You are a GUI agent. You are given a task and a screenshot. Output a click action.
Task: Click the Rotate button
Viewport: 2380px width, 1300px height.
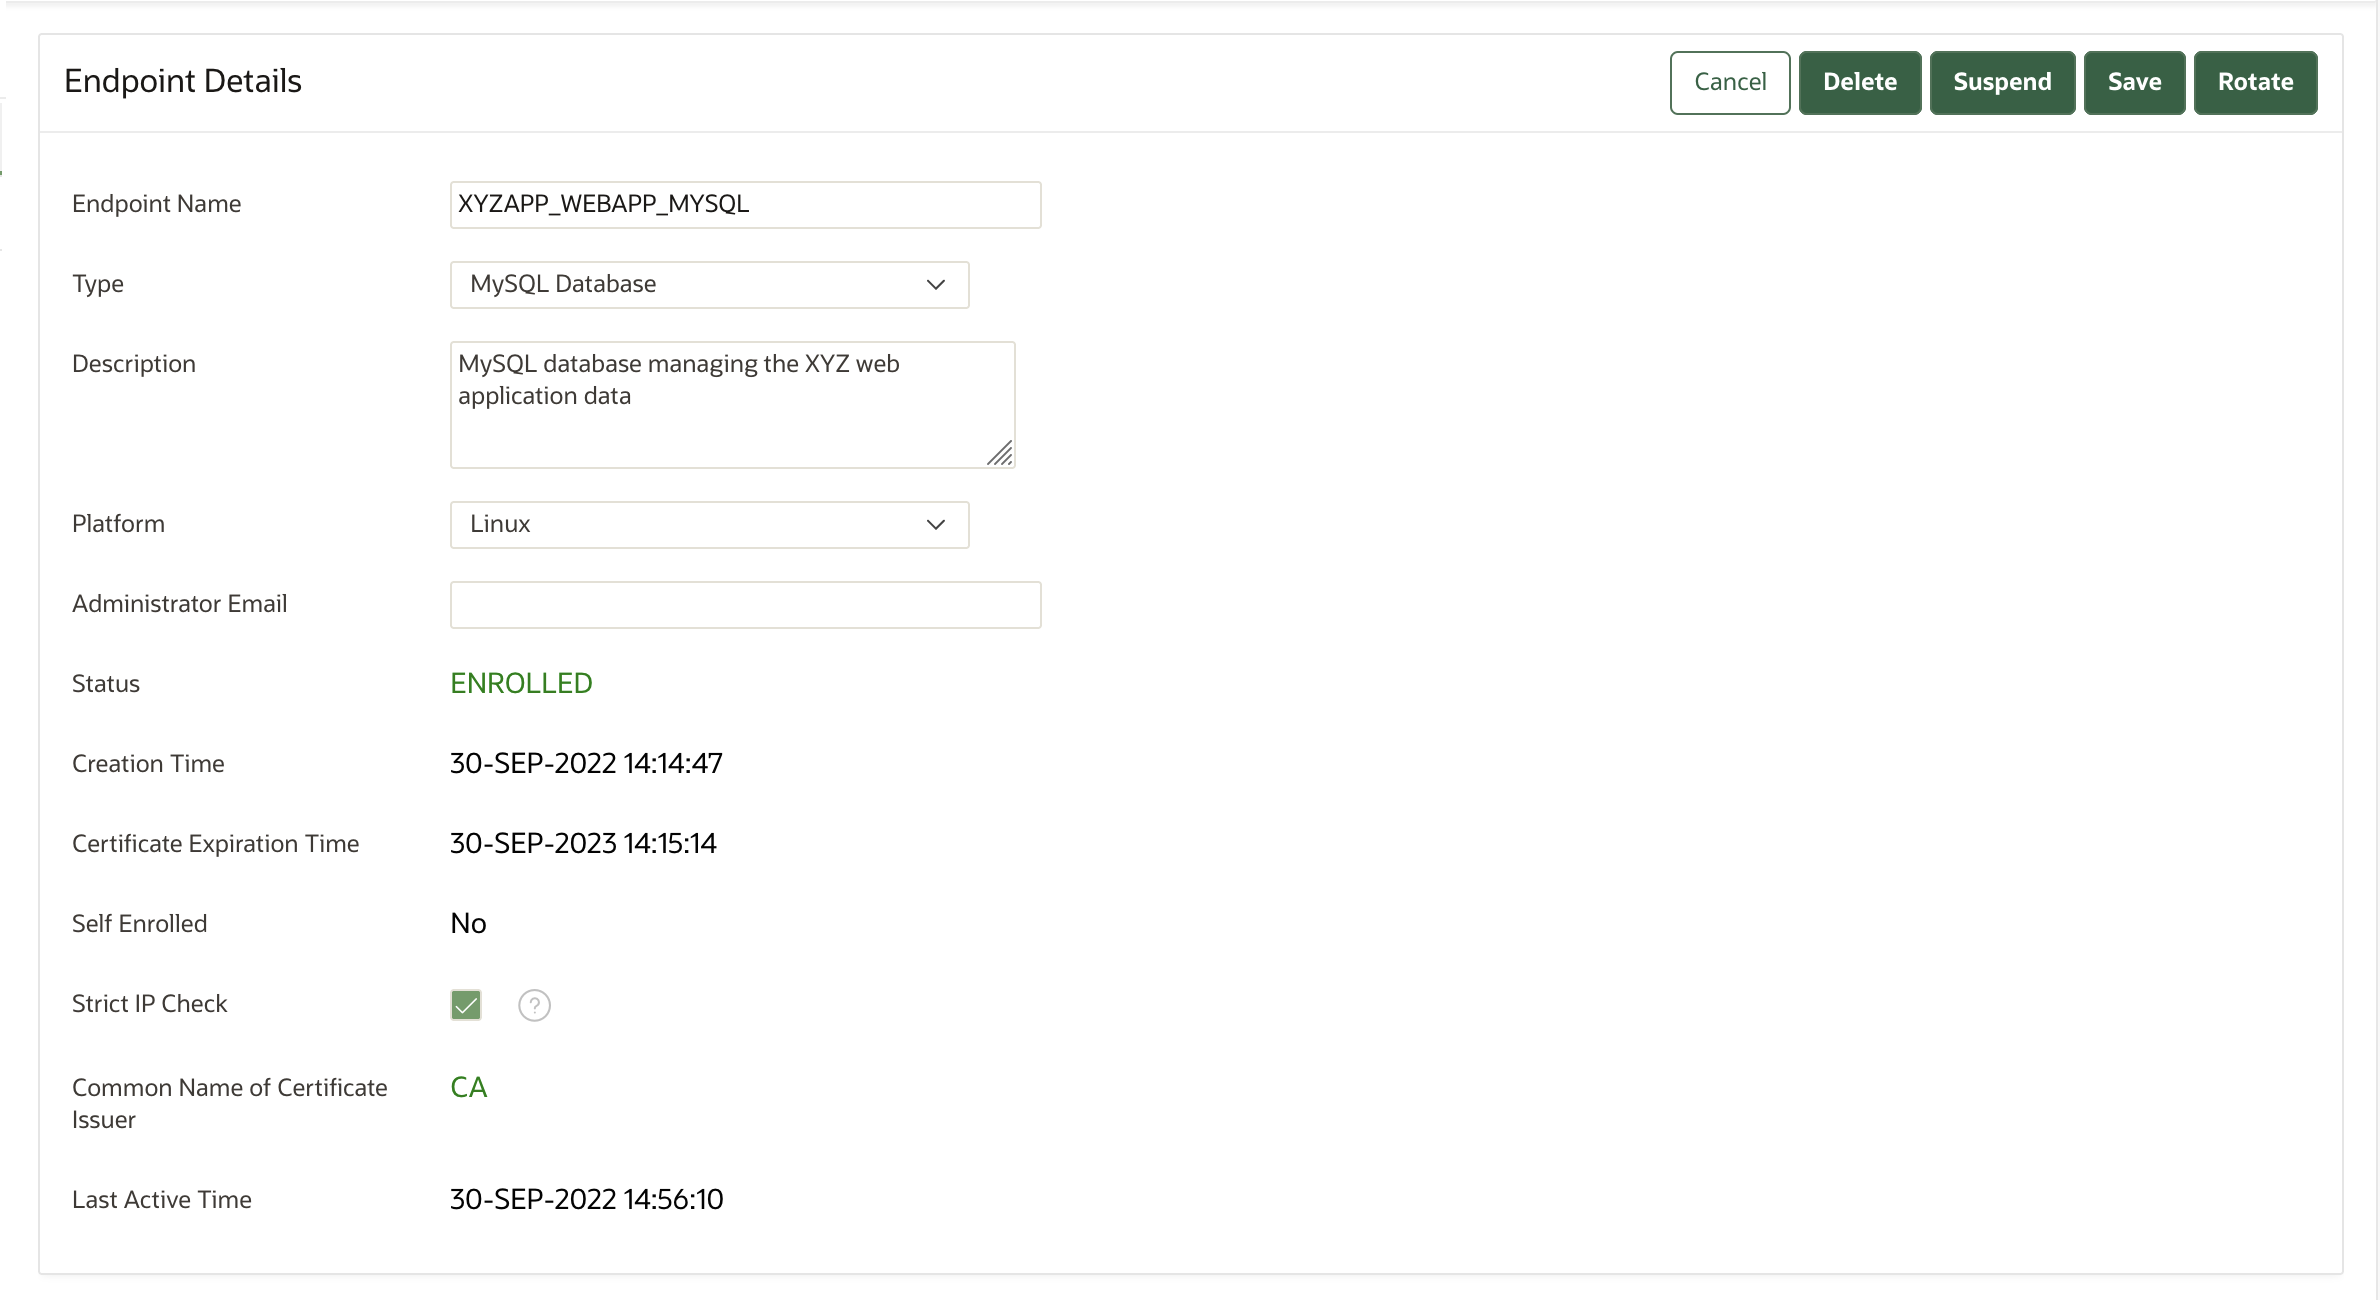pos(2255,82)
